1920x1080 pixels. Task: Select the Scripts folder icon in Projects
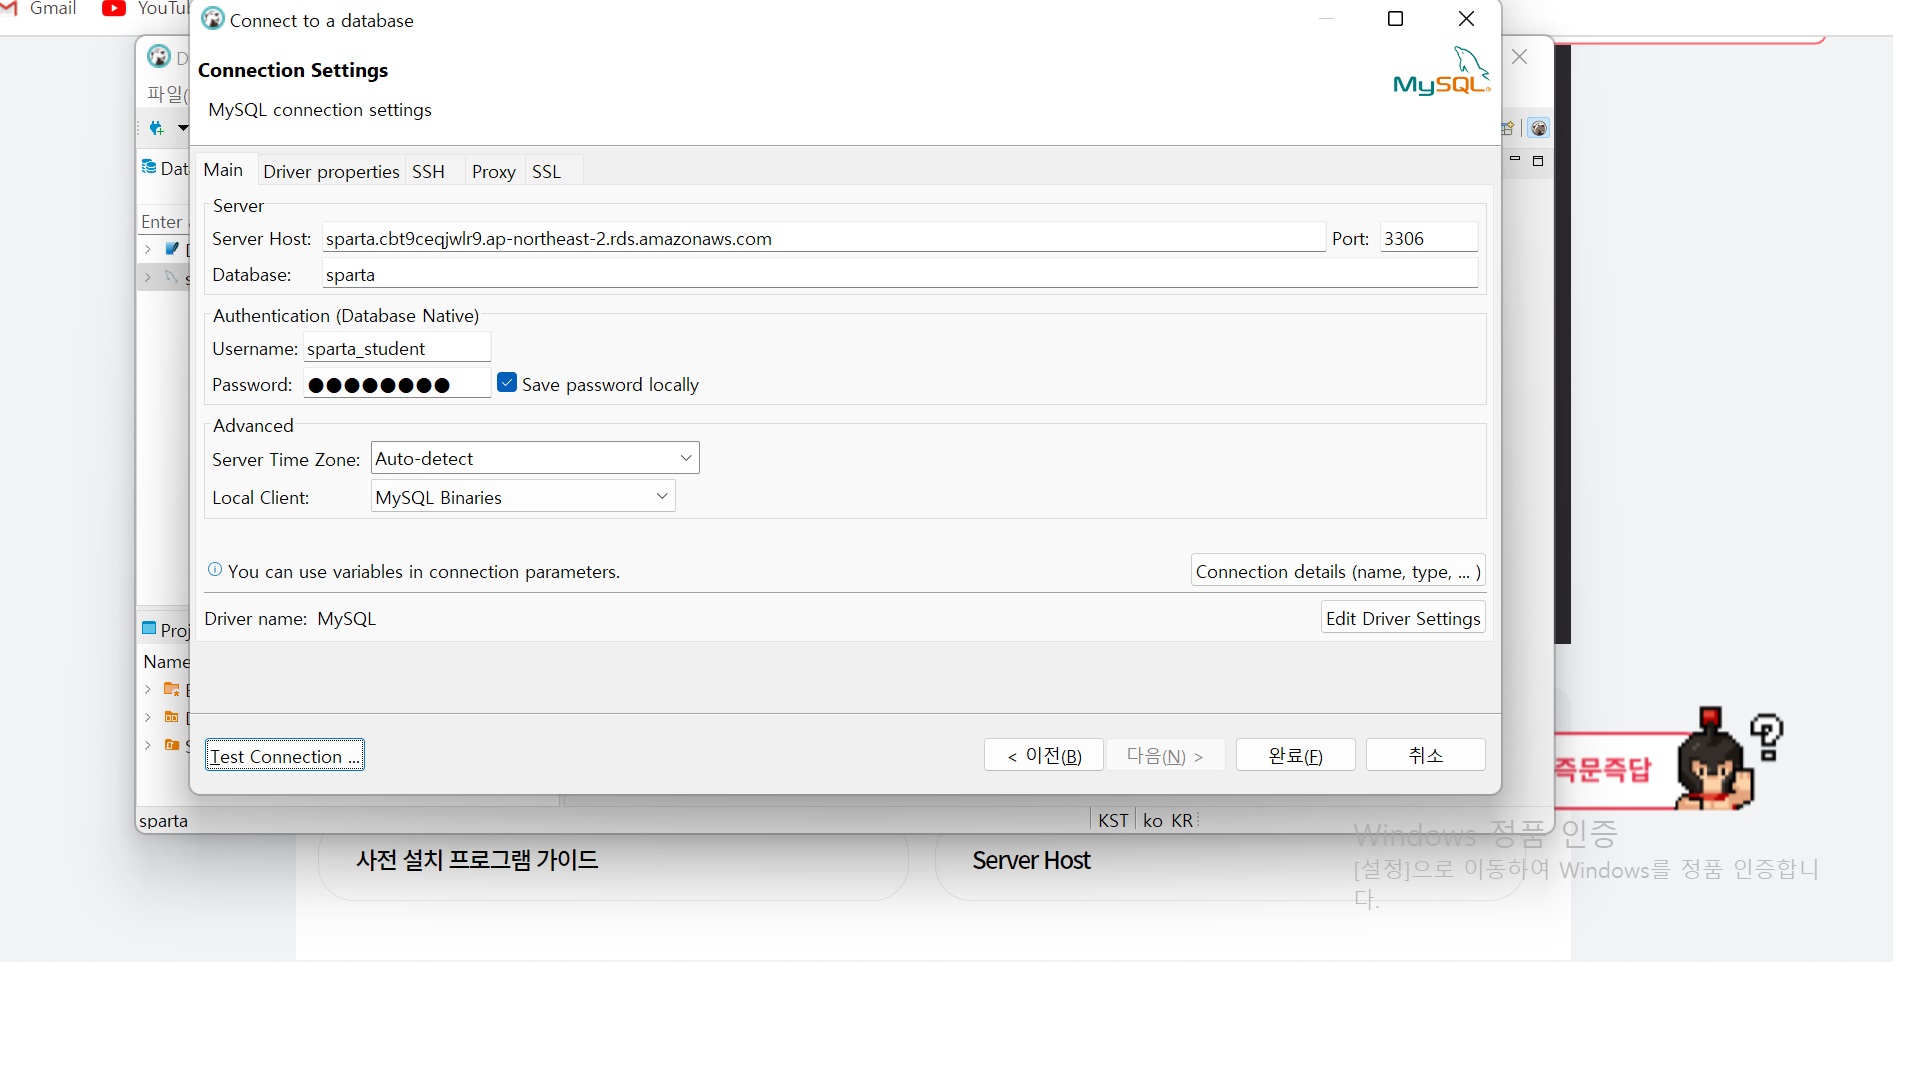tap(172, 745)
